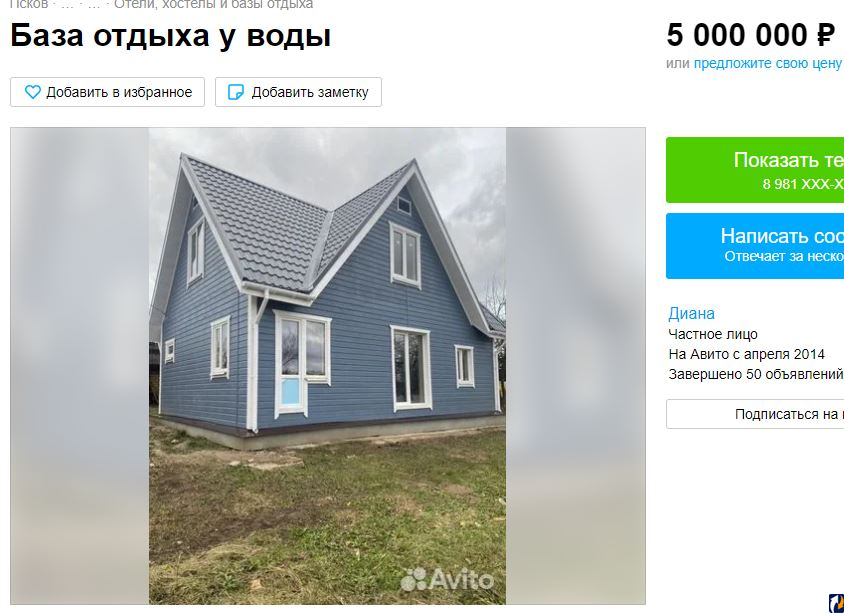Click the предложите свою цену link
The image size is (844, 613).
pos(768,63)
